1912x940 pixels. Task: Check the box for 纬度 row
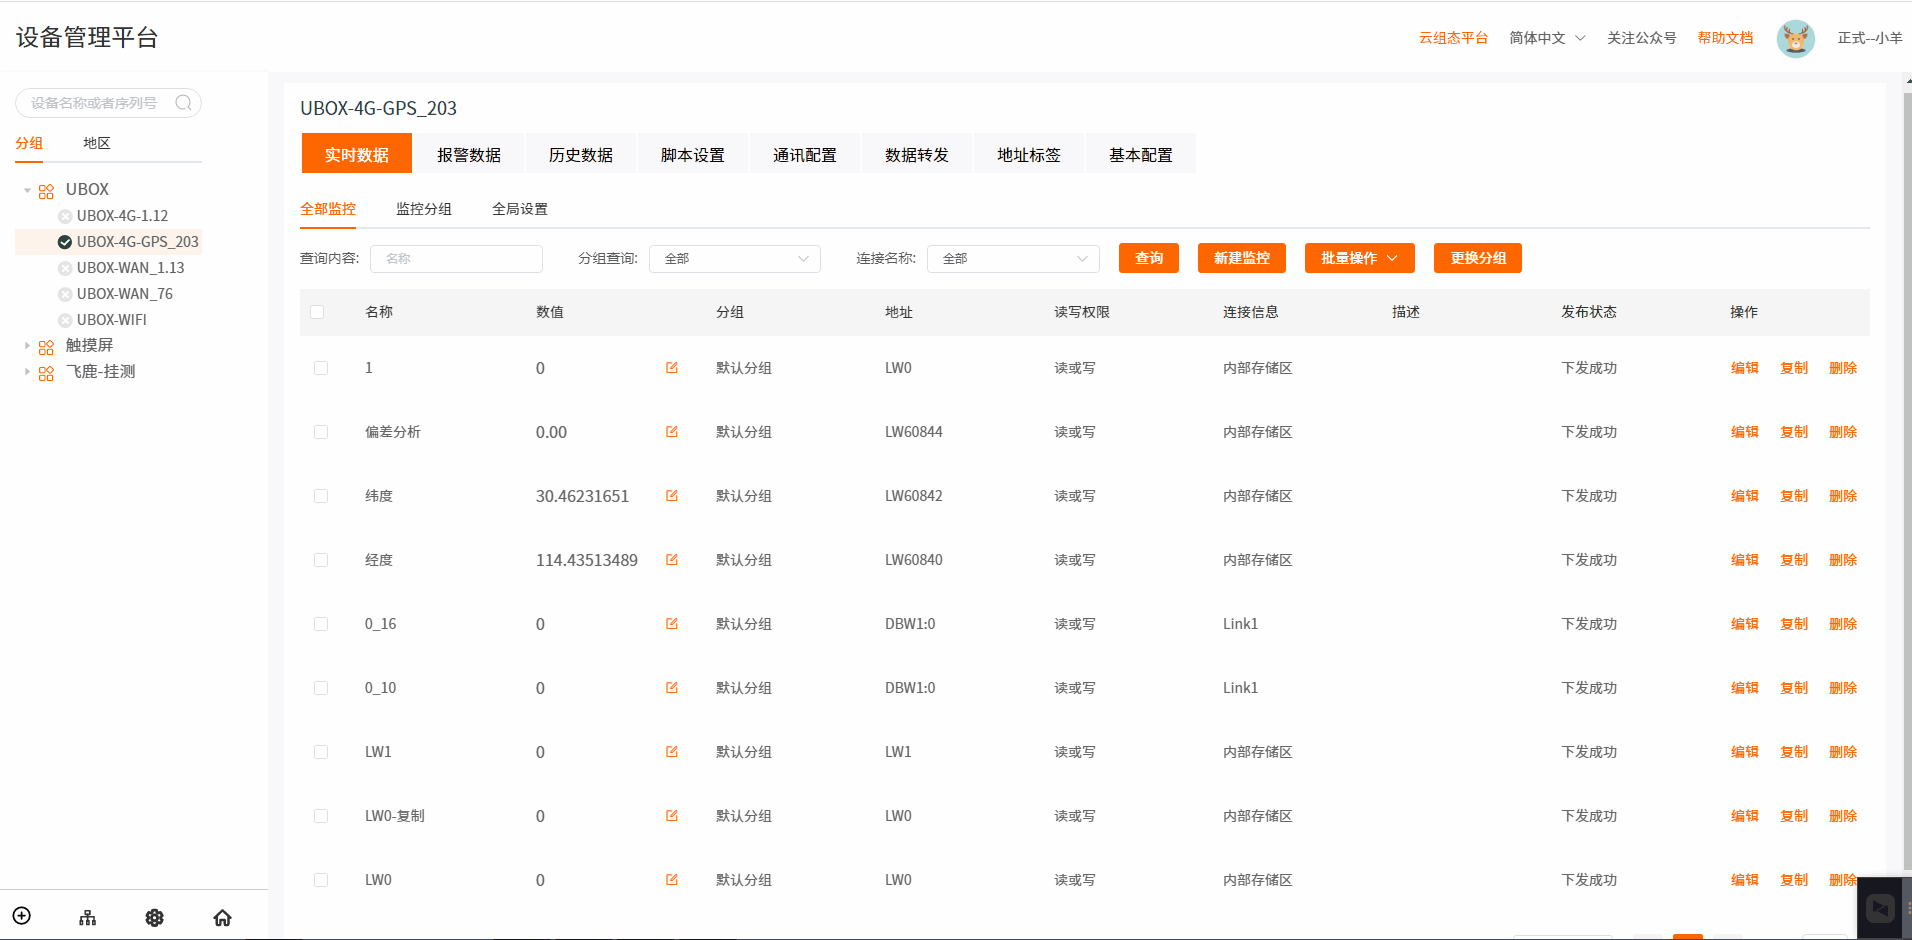pos(321,496)
